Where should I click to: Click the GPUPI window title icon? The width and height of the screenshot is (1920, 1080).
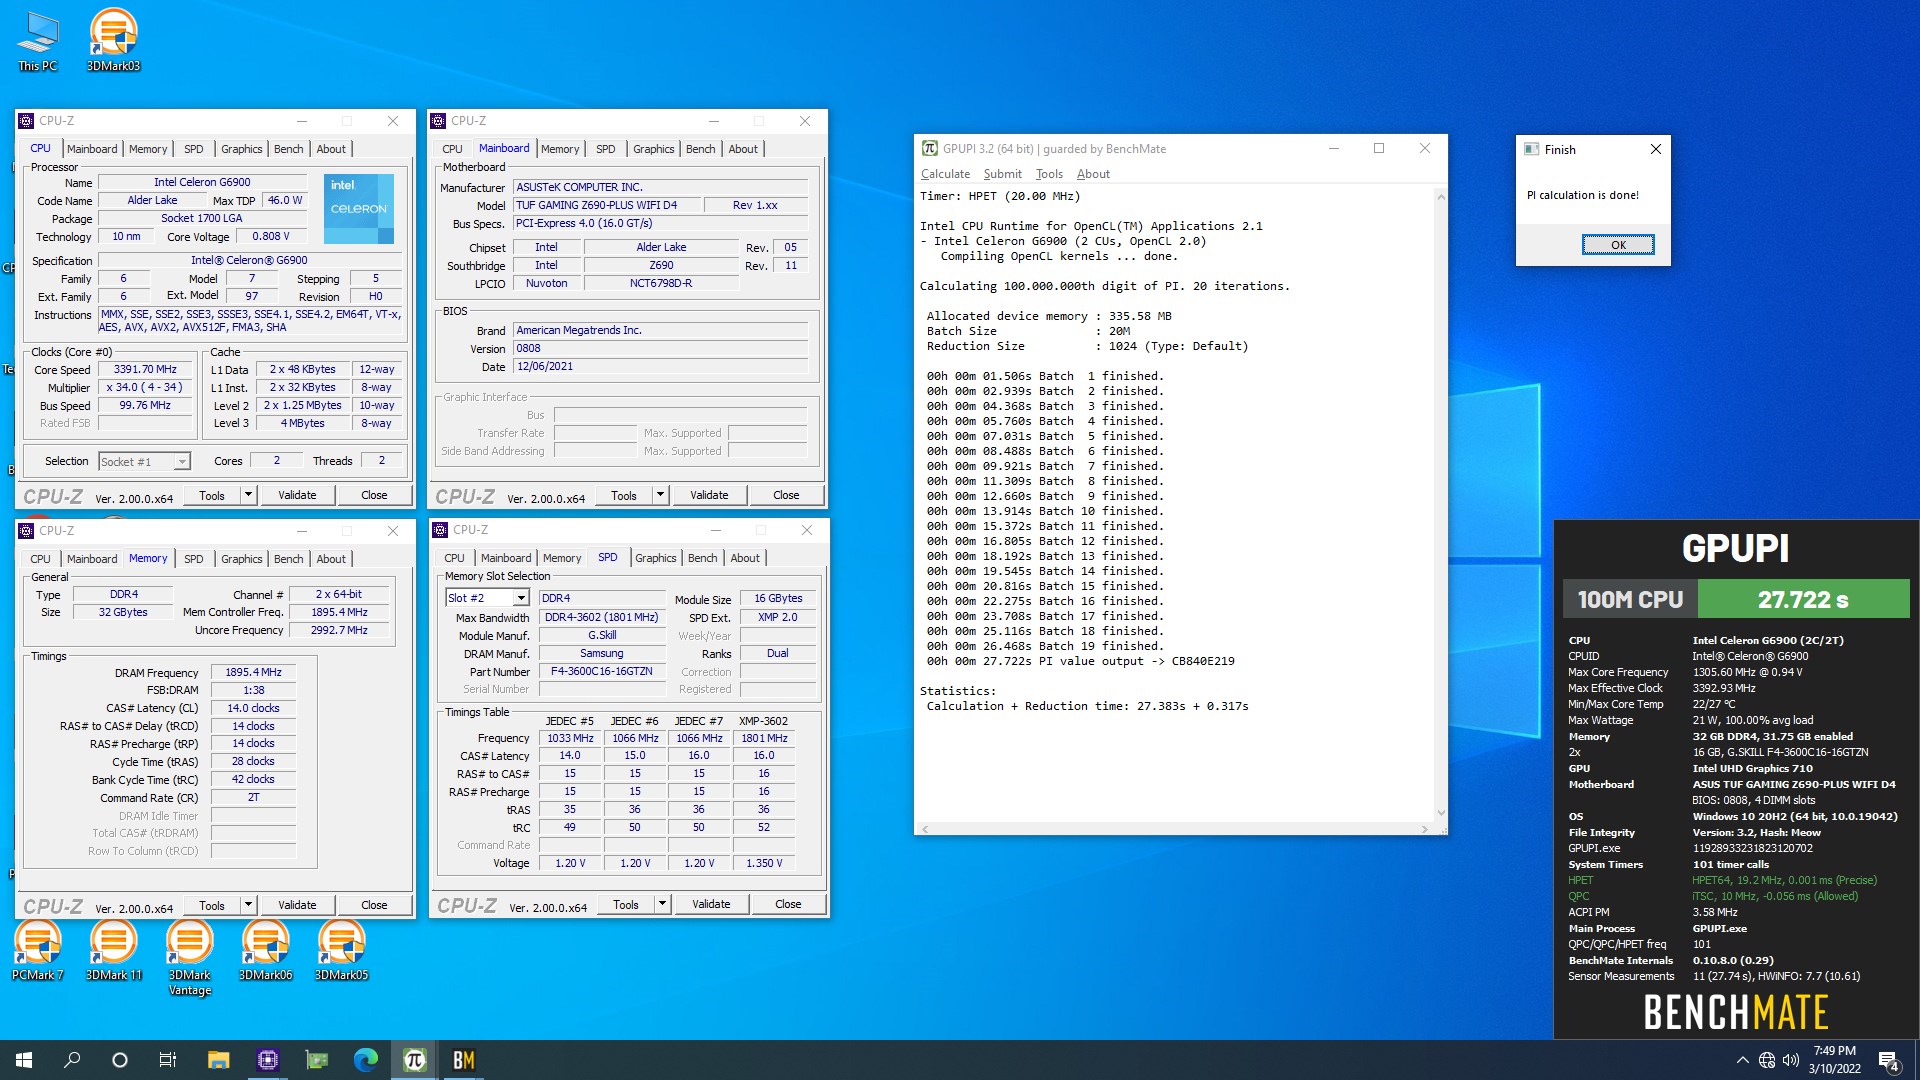pyautogui.click(x=929, y=148)
